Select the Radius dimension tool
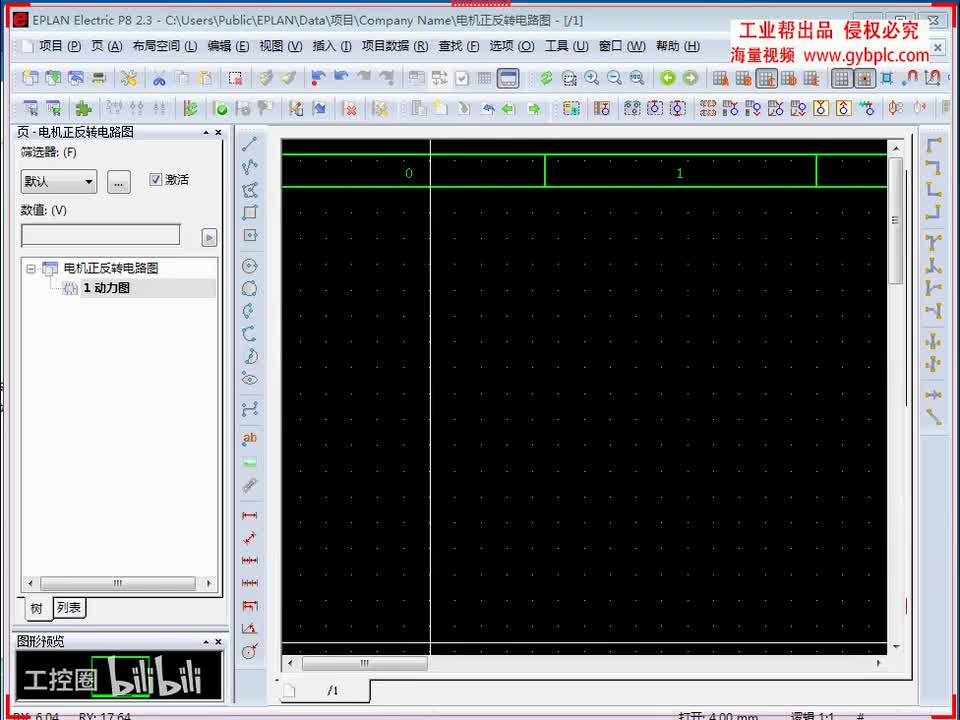 tap(249, 651)
